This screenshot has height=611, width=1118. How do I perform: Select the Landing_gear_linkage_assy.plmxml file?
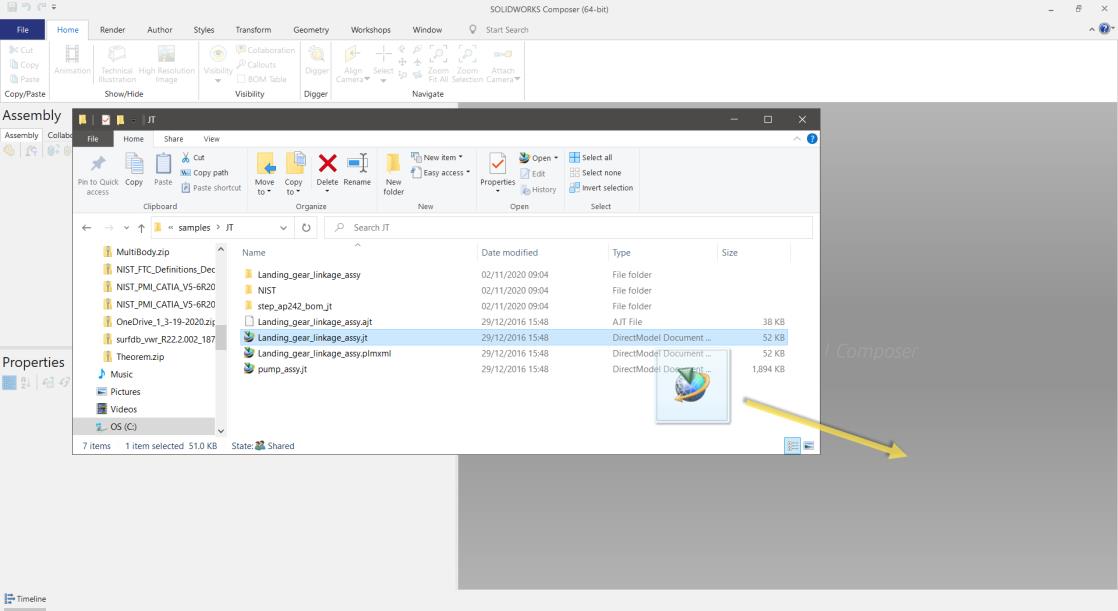point(324,353)
